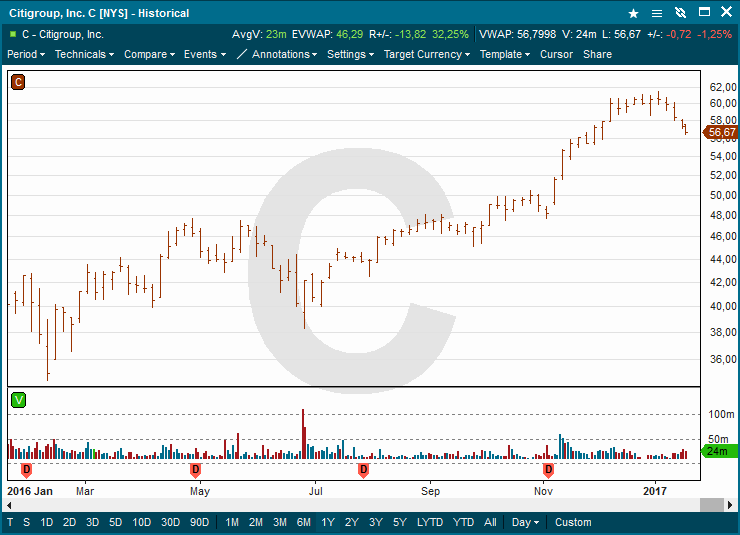This screenshot has height=535, width=740.
Task: Click the '-1,25%' change percentage
Action: pos(715,34)
